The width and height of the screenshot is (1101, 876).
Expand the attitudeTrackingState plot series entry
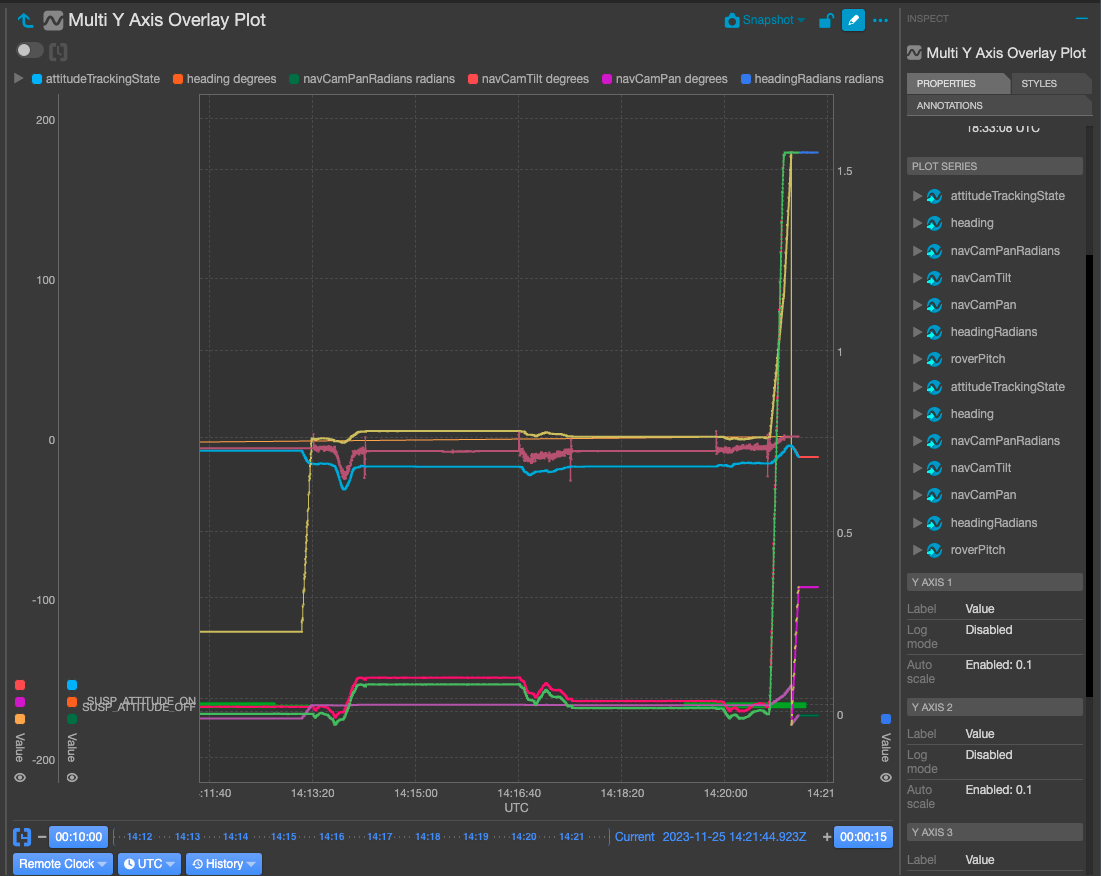click(x=917, y=195)
